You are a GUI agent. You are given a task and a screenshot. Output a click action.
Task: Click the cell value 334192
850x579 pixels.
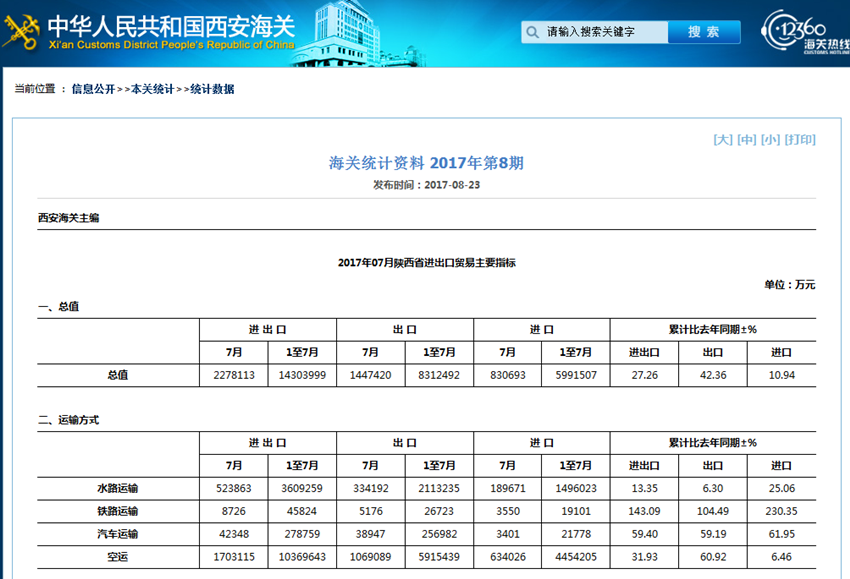[370, 488]
